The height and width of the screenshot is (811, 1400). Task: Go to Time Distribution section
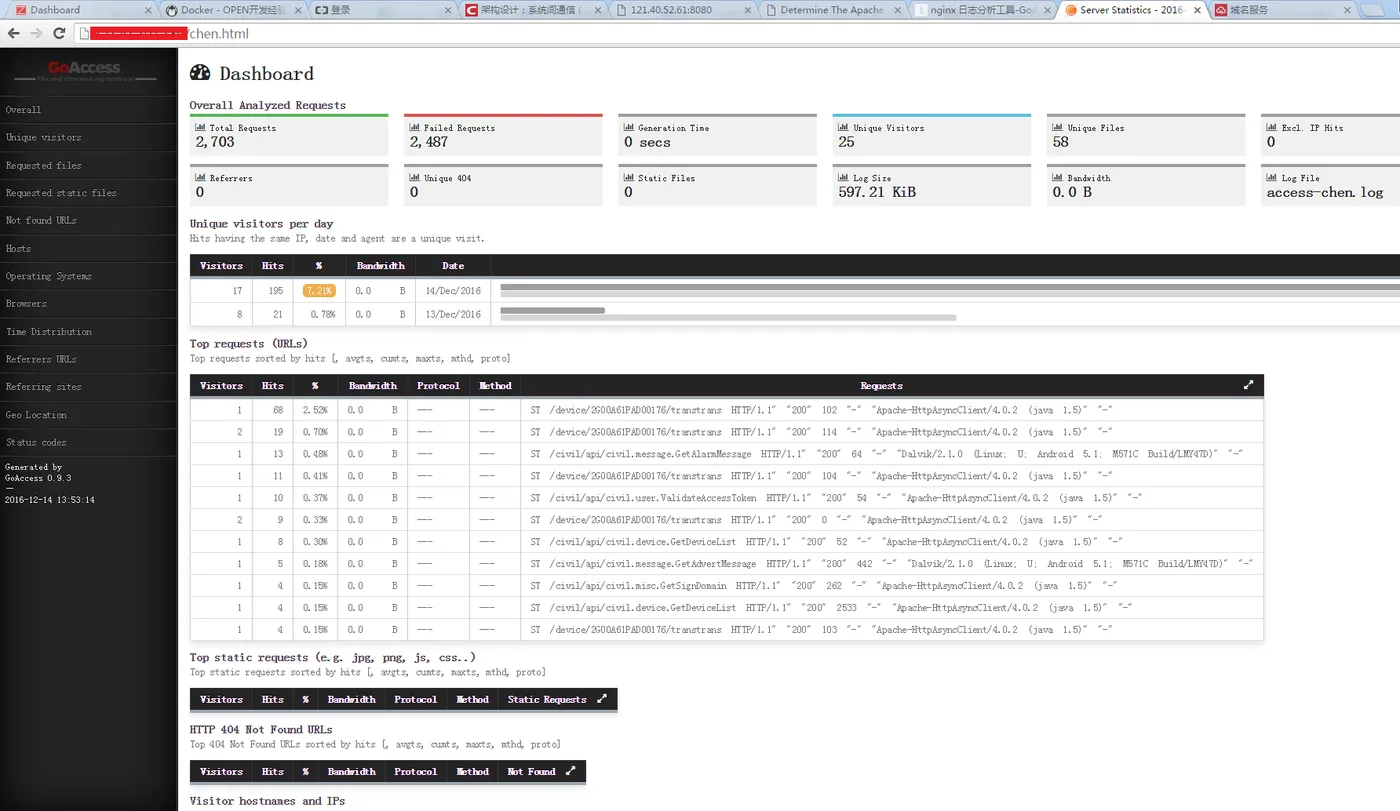coord(88,332)
